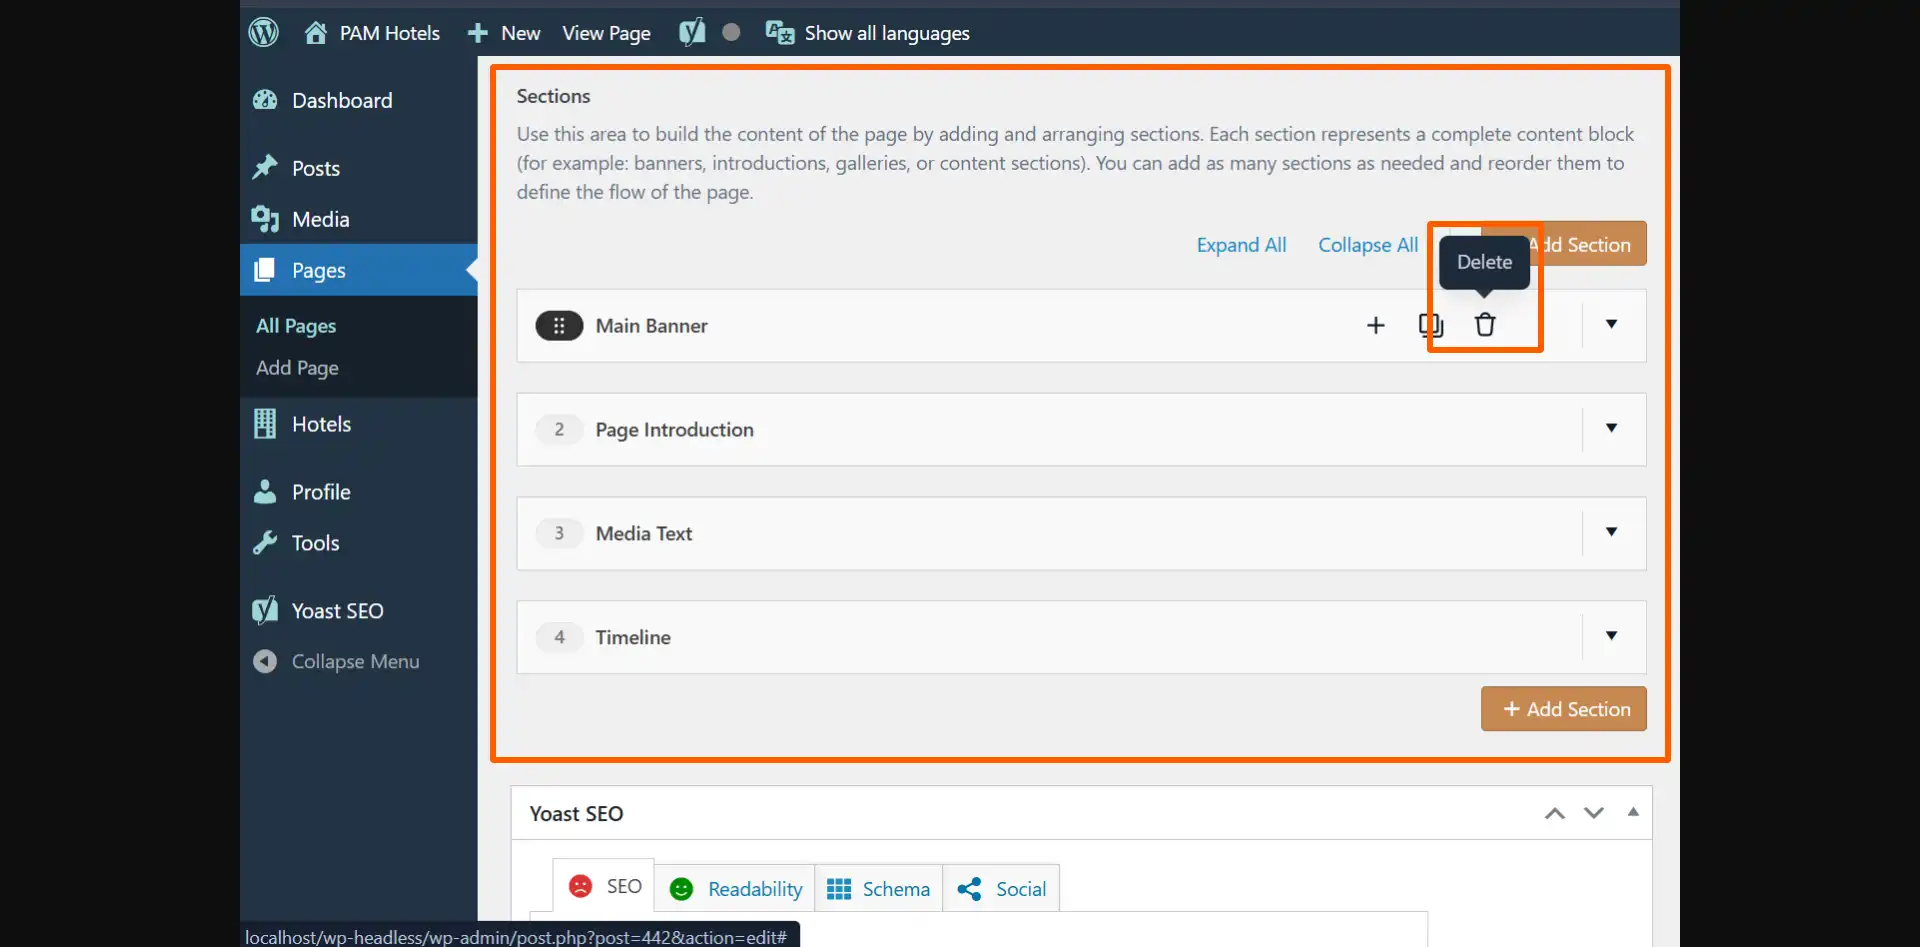Click the WordPress logo in the admin bar
The width and height of the screenshot is (1920, 947).
click(264, 33)
